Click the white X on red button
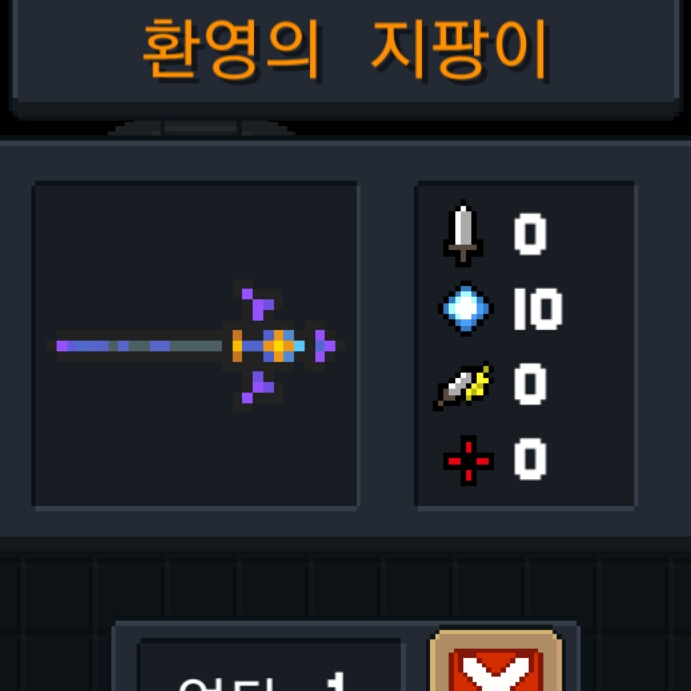The height and width of the screenshot is (691, 691). (x=496, y=672)
